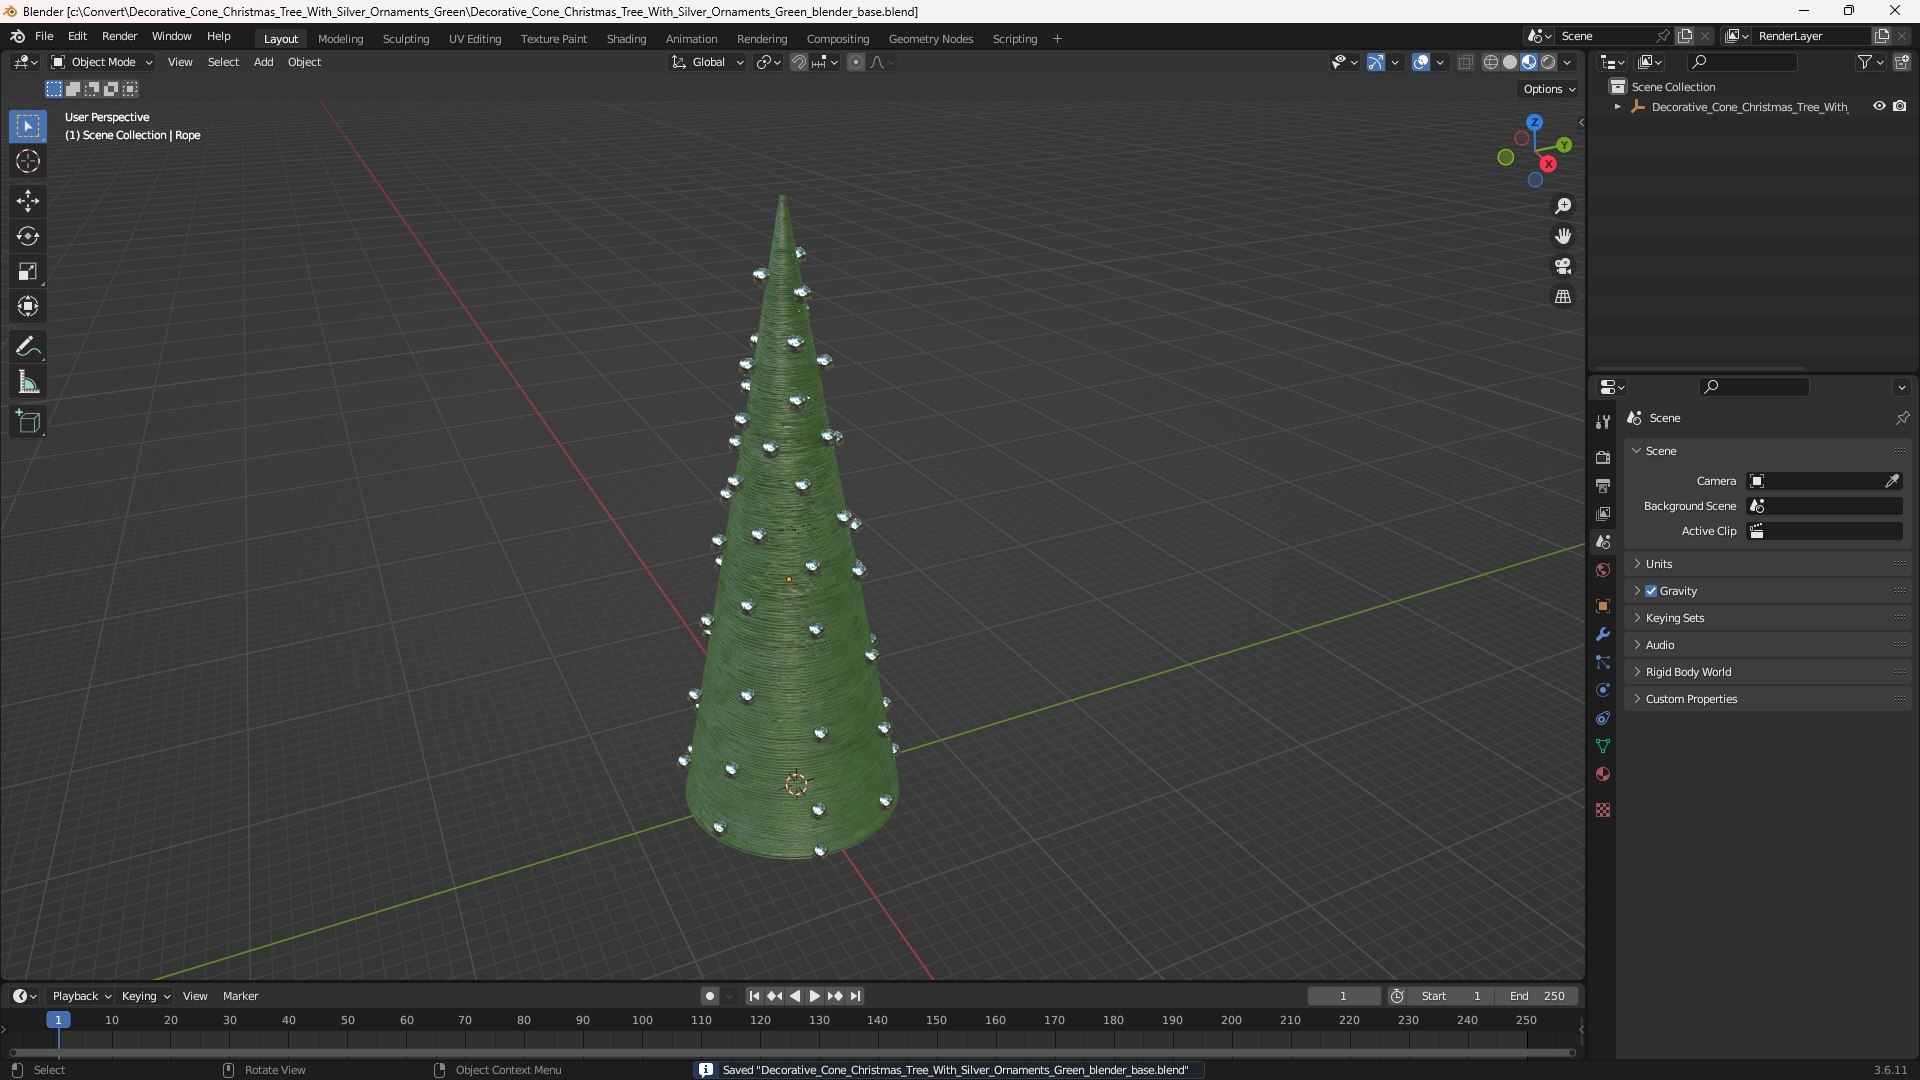Switch to the Shading workspace tab
Image resolution: width=1920 pixels, height=1080 pixels.
coord(626,39)
